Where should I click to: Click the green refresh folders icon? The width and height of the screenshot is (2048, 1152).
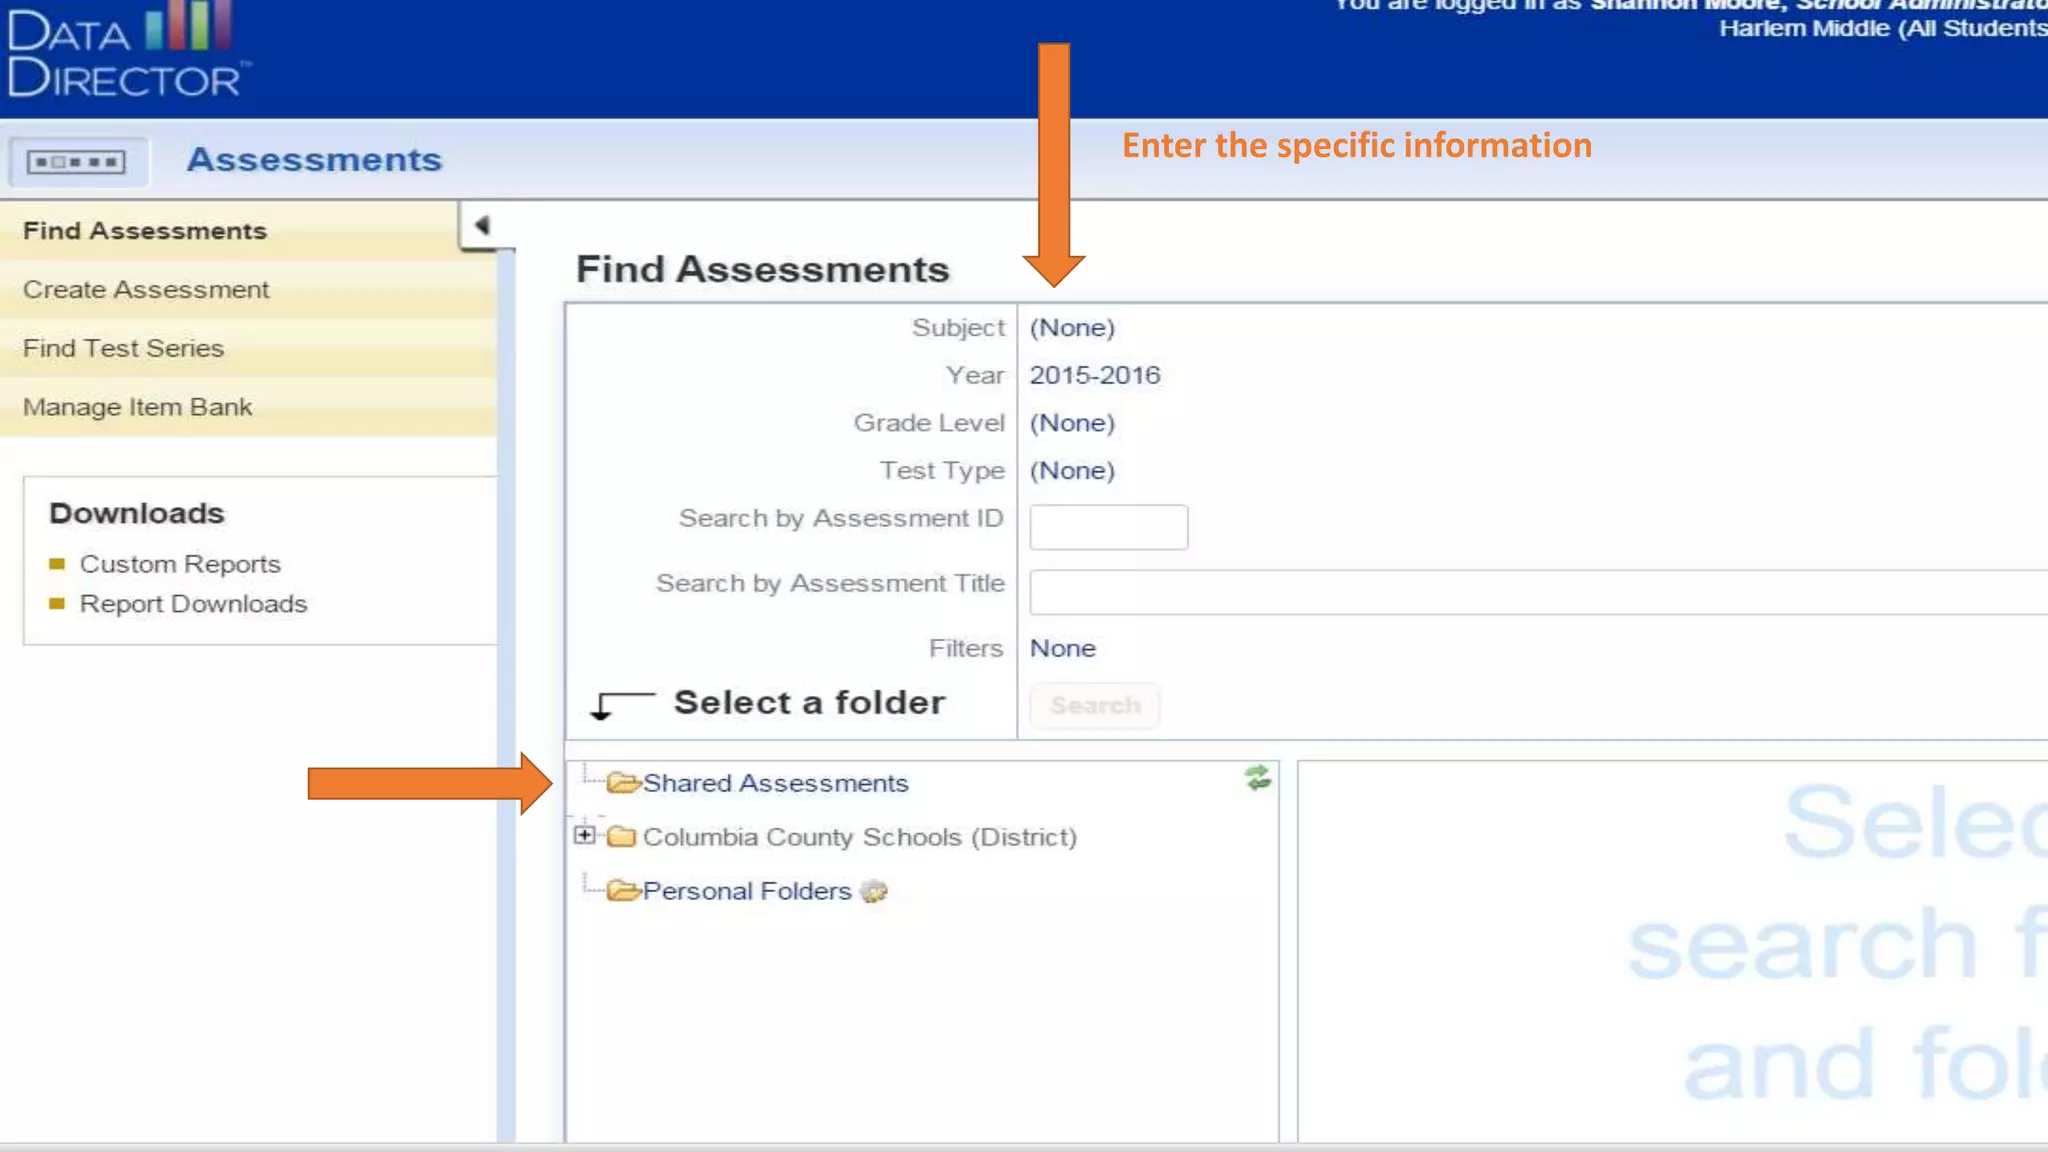click(x=1258, y=778)
